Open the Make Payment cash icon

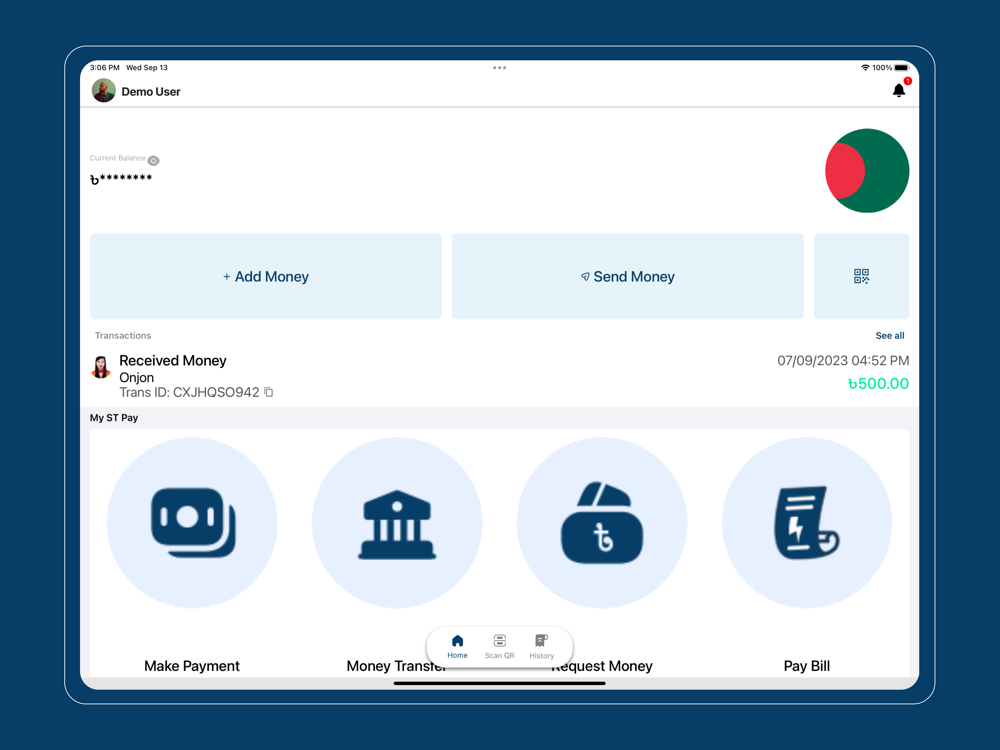coord(192,522)
